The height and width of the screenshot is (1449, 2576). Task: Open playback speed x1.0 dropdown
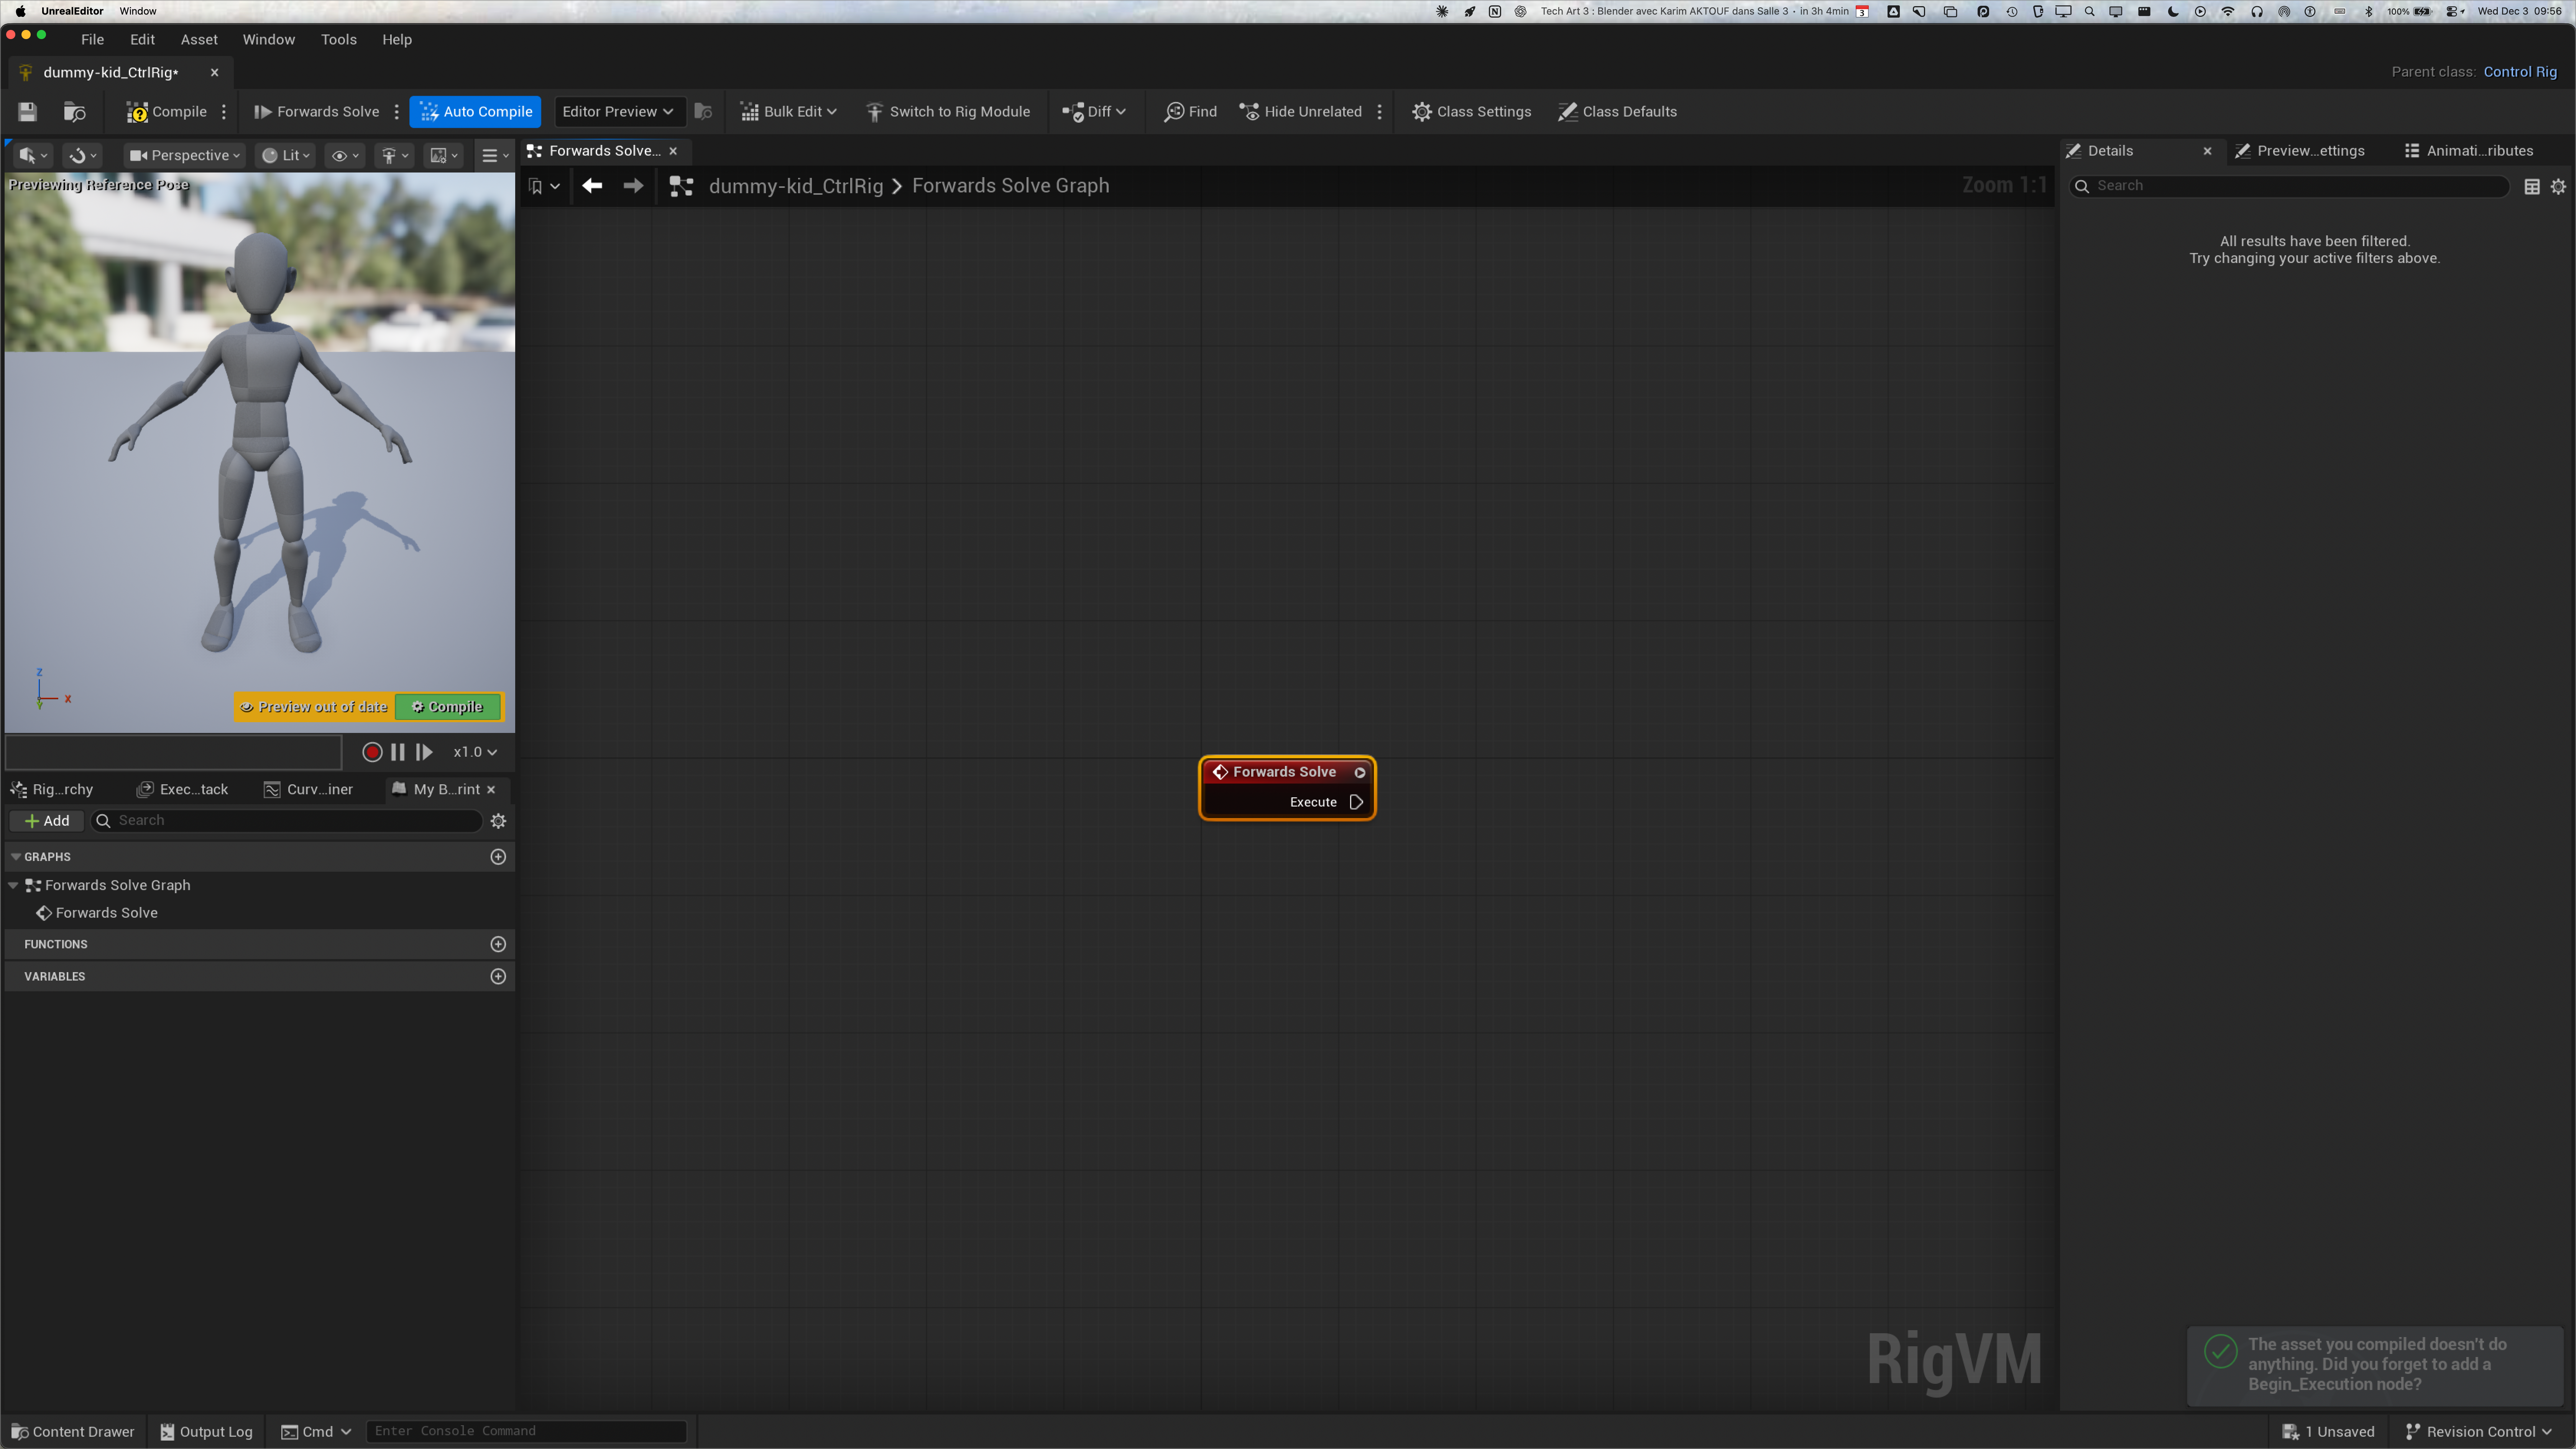[x=475, y=753]
